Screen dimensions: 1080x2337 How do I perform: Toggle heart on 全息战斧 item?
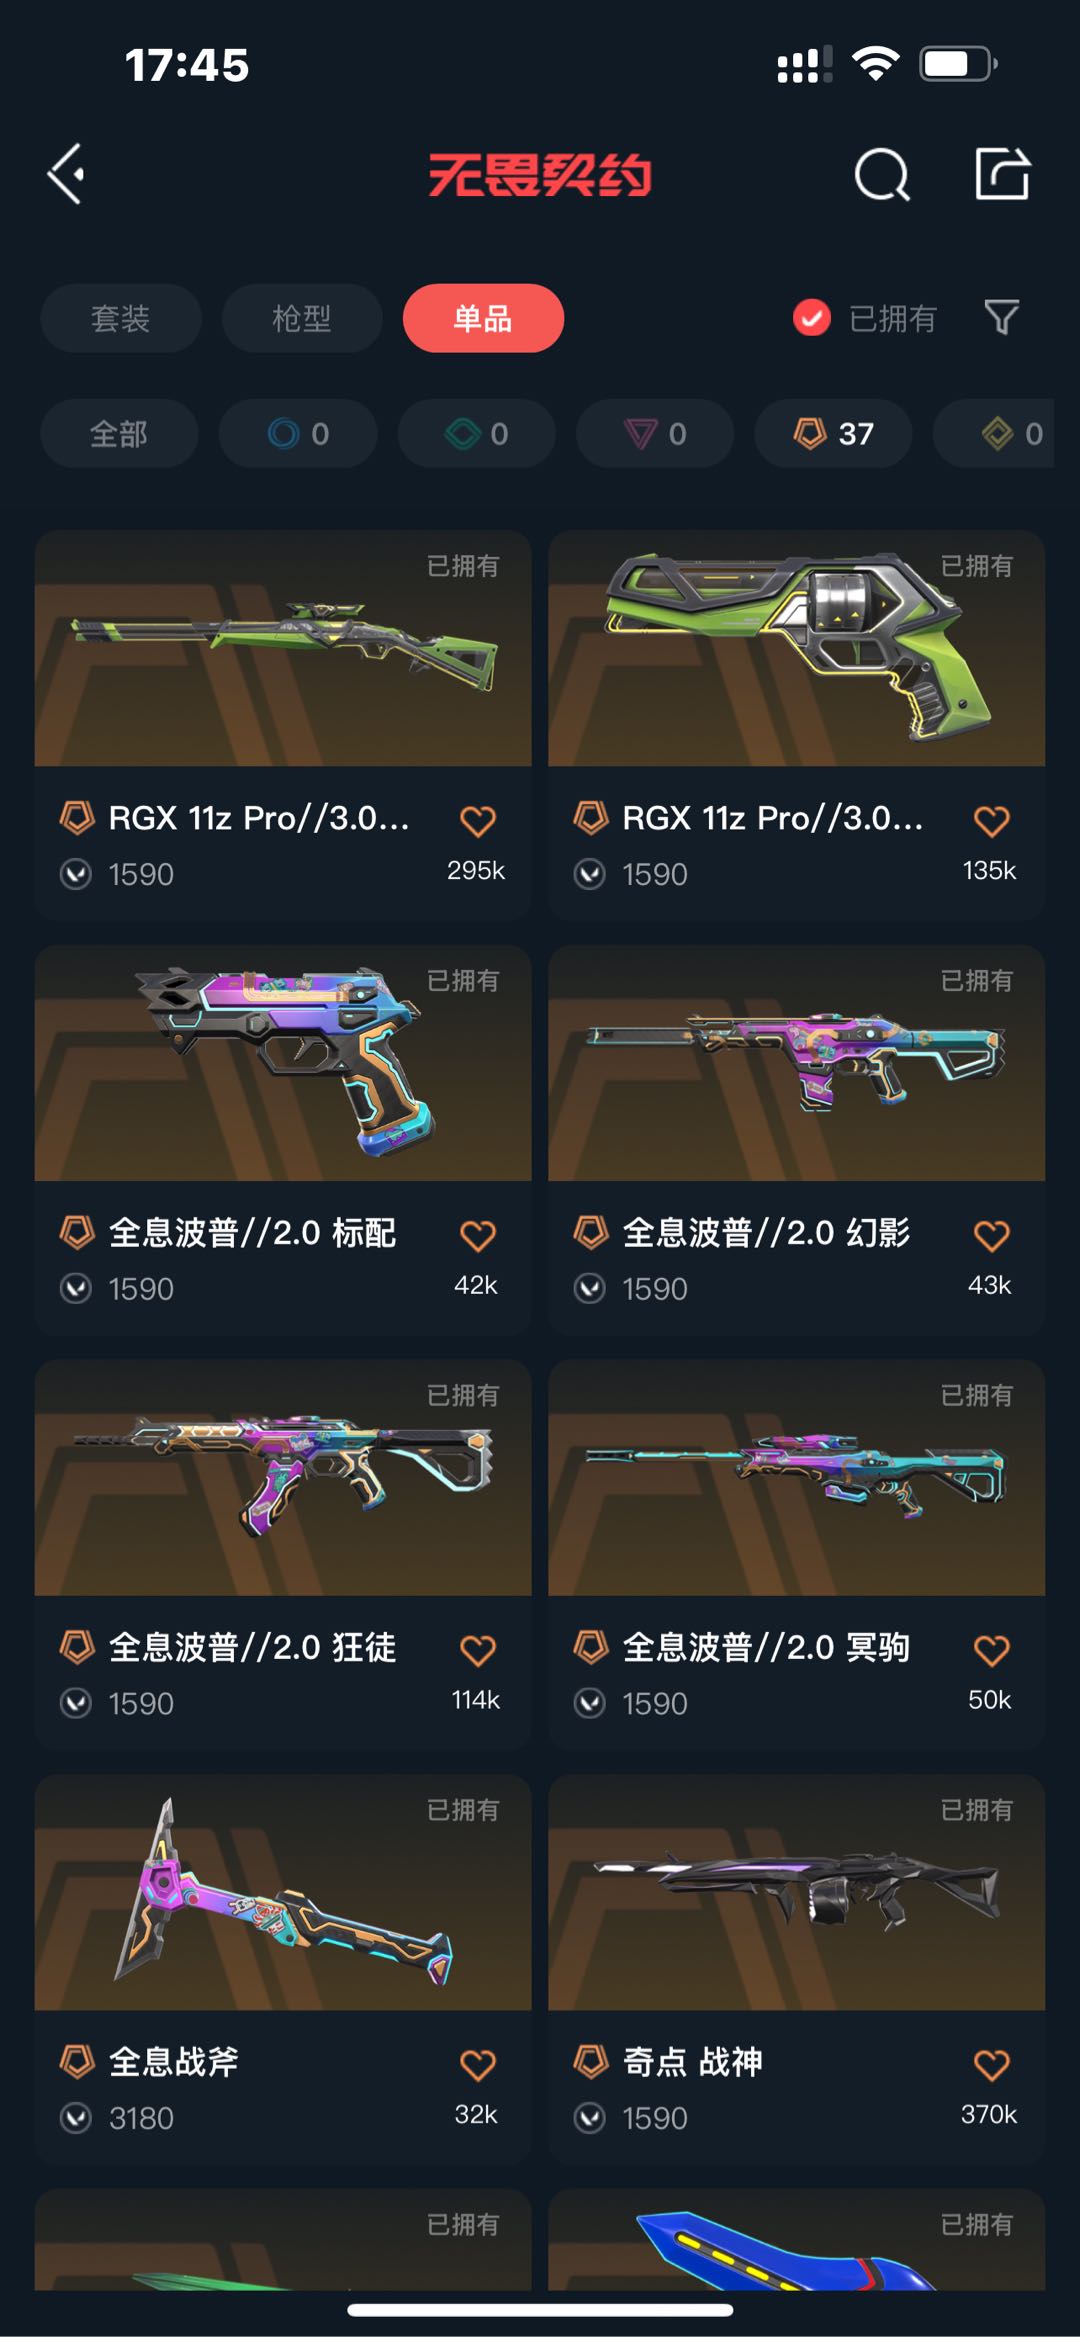point(478,2064)
